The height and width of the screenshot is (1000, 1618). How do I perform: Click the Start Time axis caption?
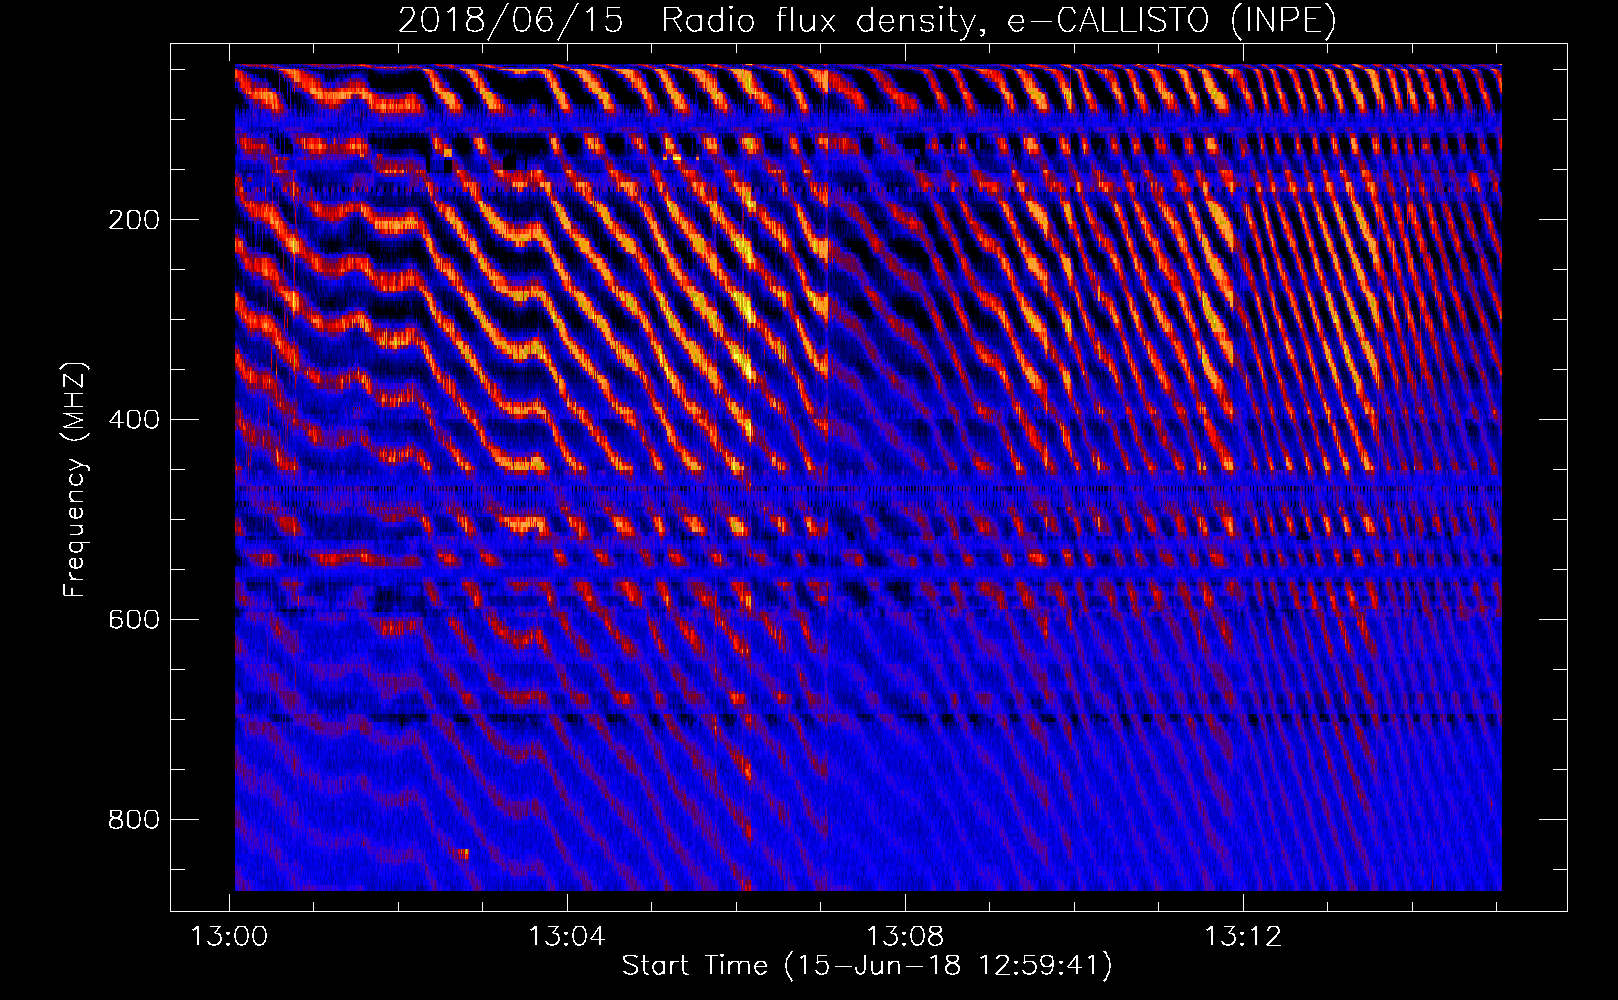(867, 966)
